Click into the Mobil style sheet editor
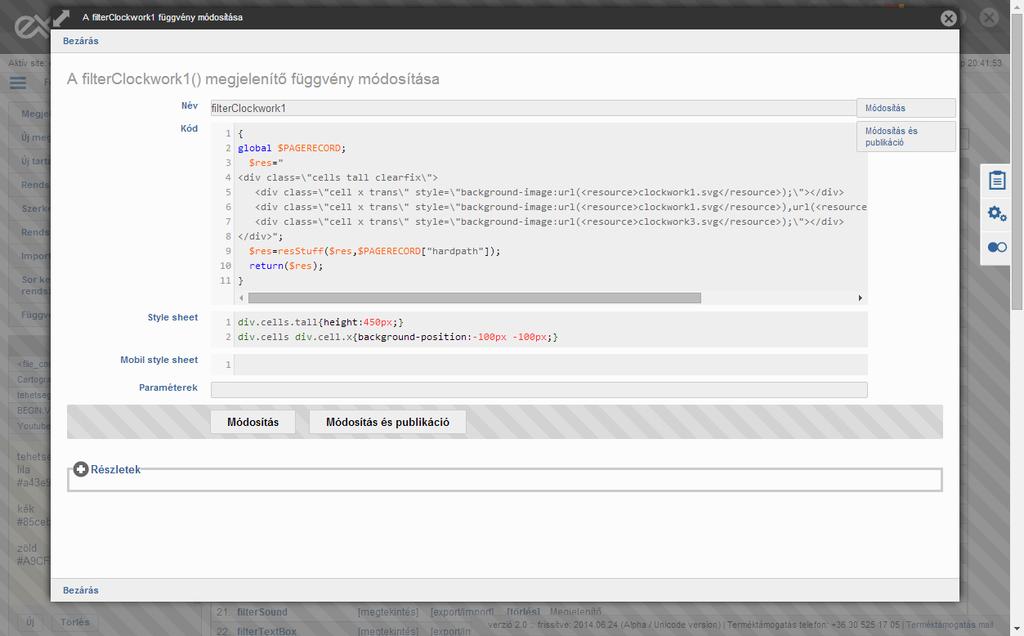Viewport: 1024px width, 636px height. pos(550,364)
